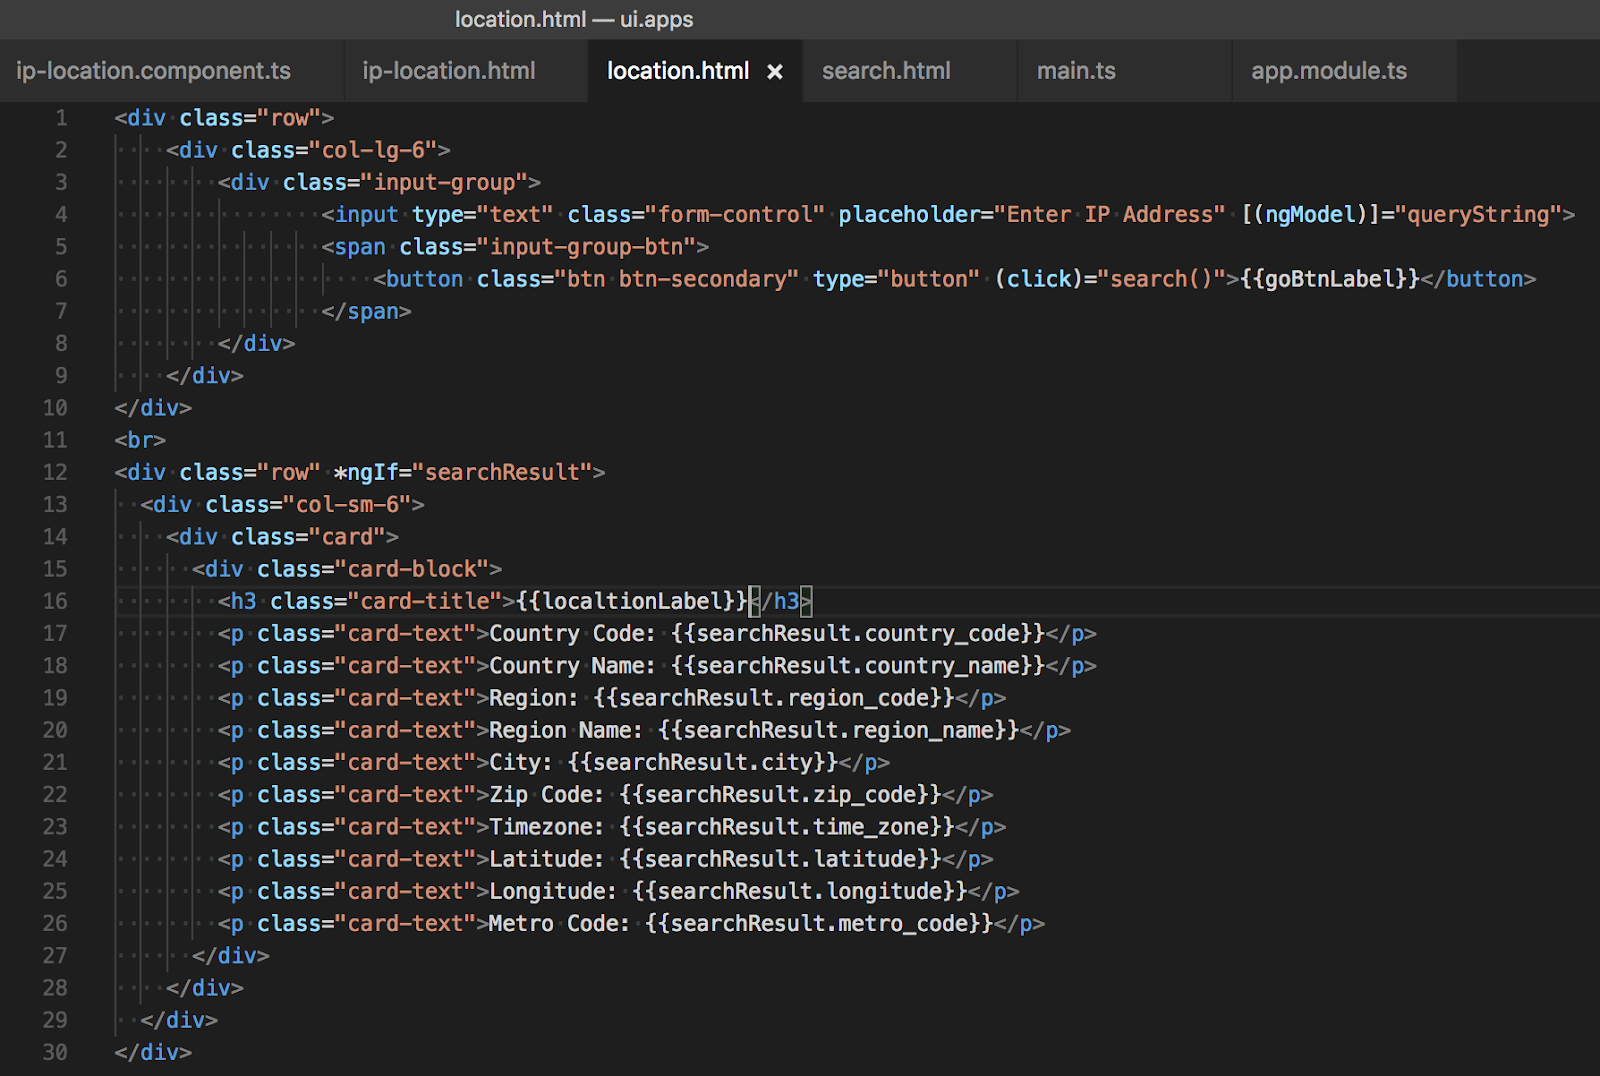Screen dimensions: 1600x1076
Task: Click the searchResult.country_code expression
Action: click(x=857, y=633)
